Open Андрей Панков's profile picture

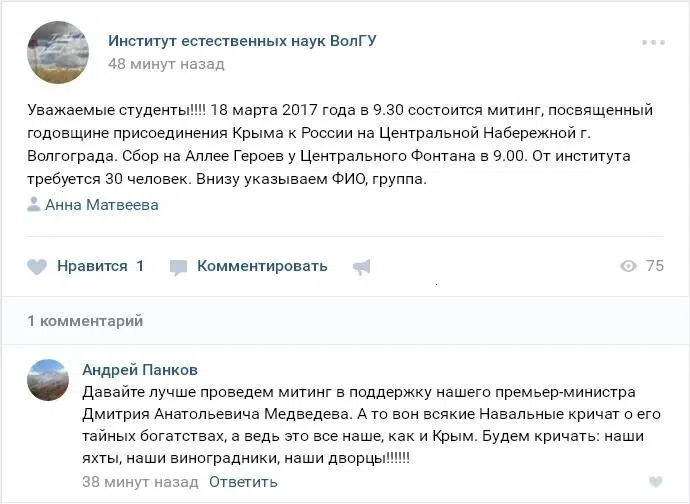(48, 380)
